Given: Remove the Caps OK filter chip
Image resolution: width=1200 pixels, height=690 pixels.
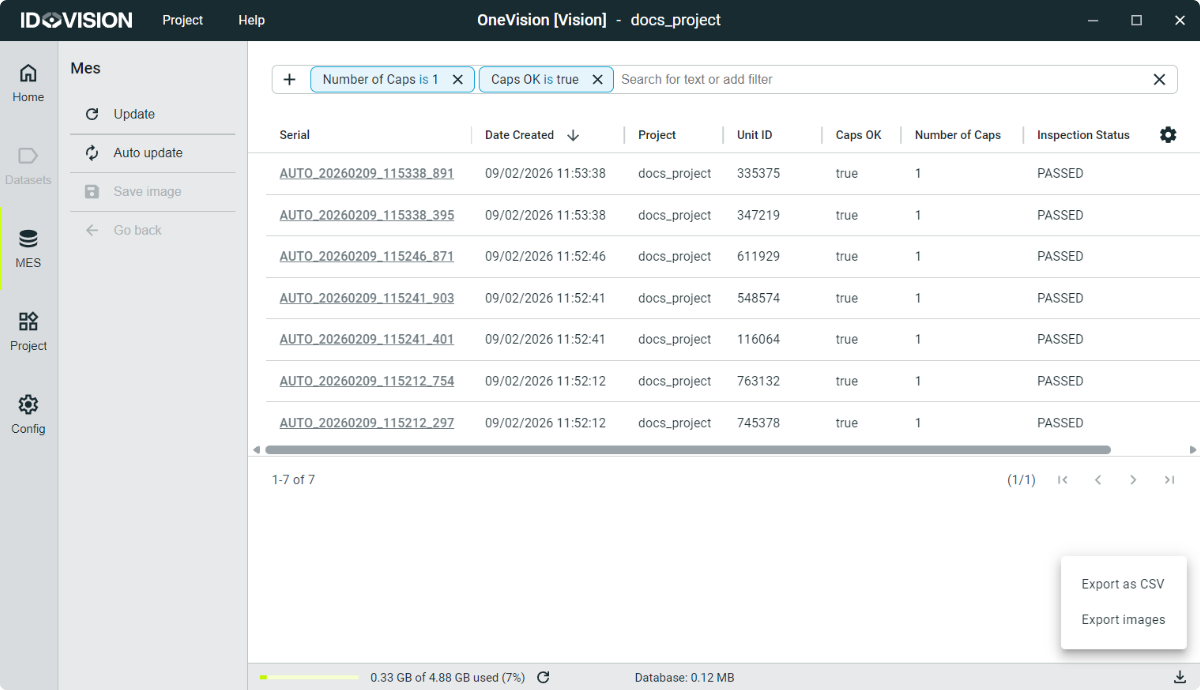Looking at the screenshot, I should (597, 80).
